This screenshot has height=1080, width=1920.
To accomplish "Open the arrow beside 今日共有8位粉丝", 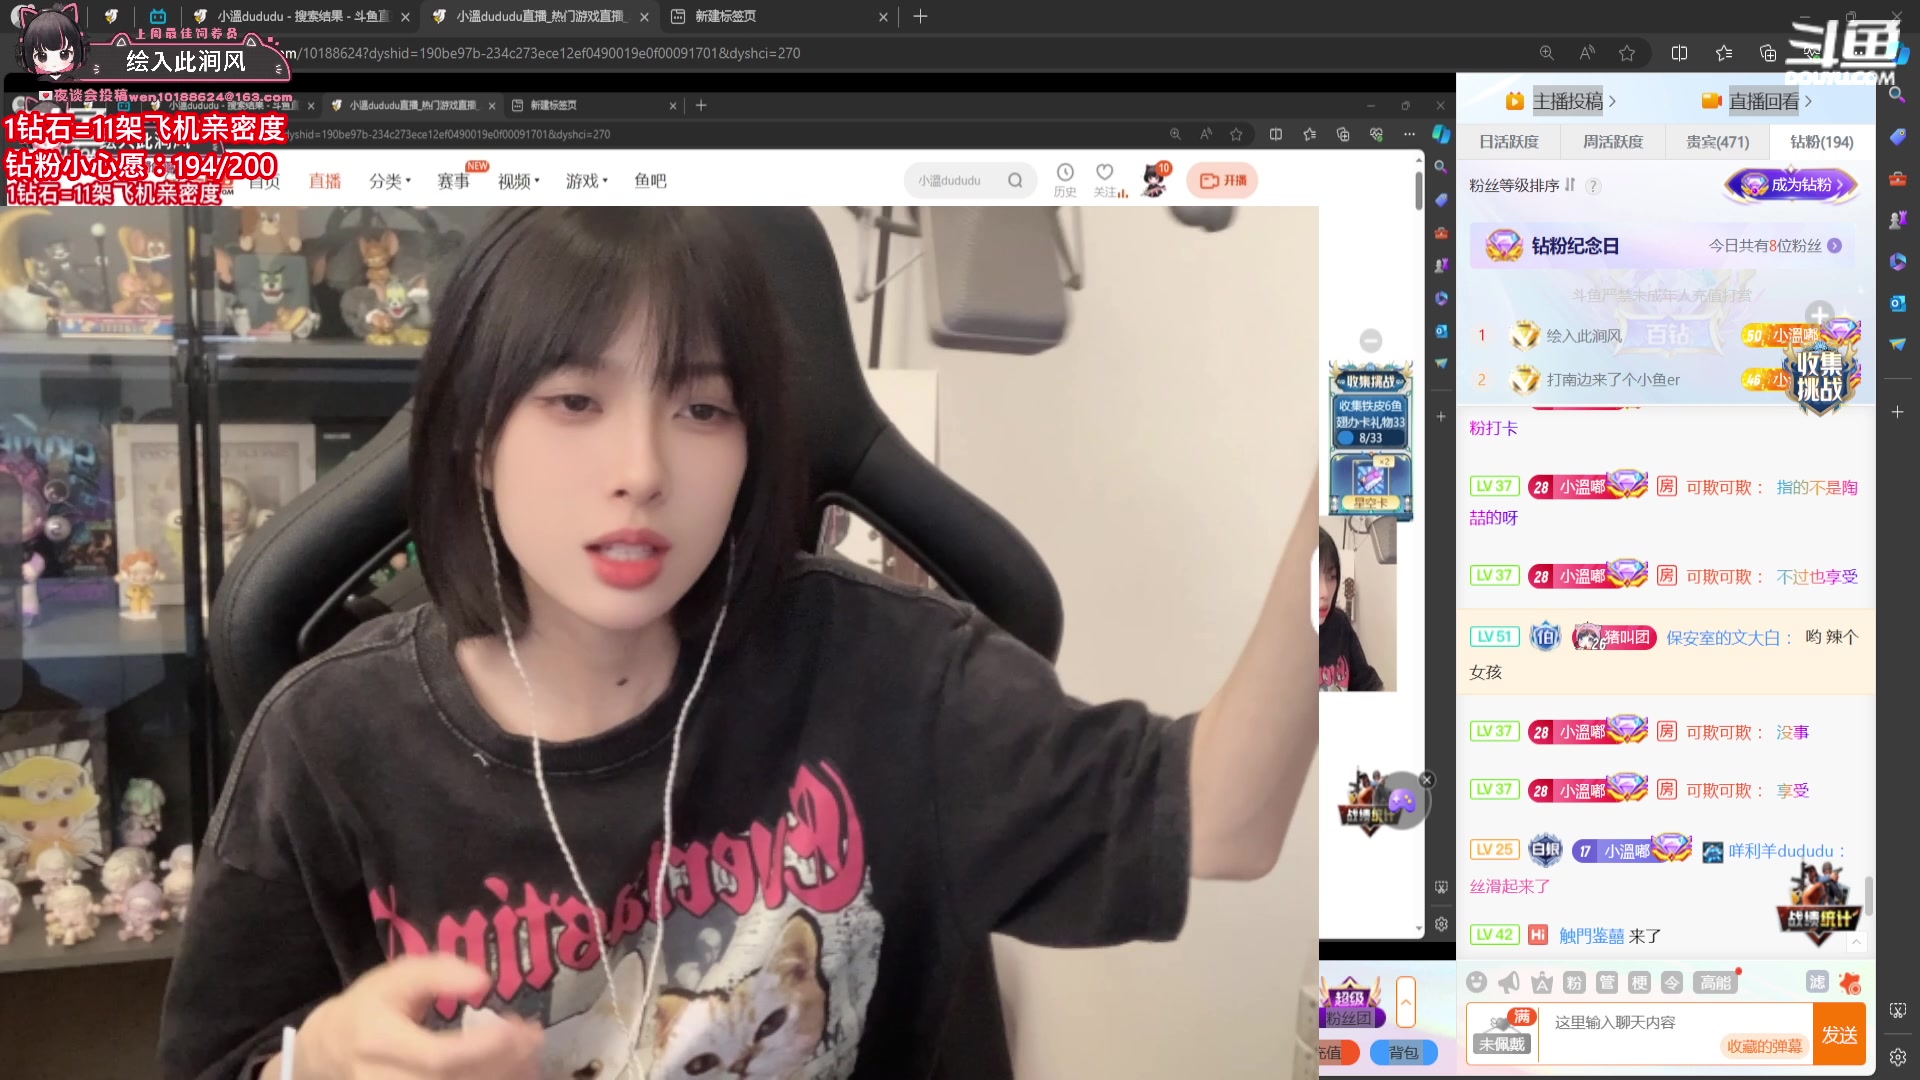I will [x=1835, y=246].
